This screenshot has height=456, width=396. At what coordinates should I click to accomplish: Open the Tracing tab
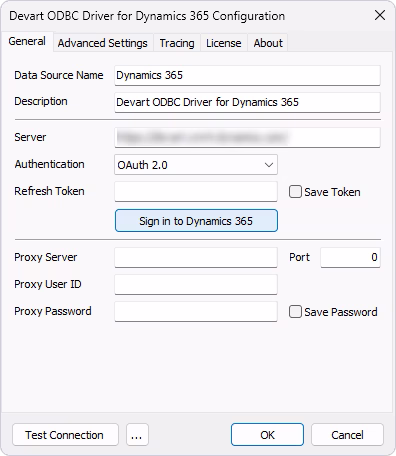tap(177, 43)
